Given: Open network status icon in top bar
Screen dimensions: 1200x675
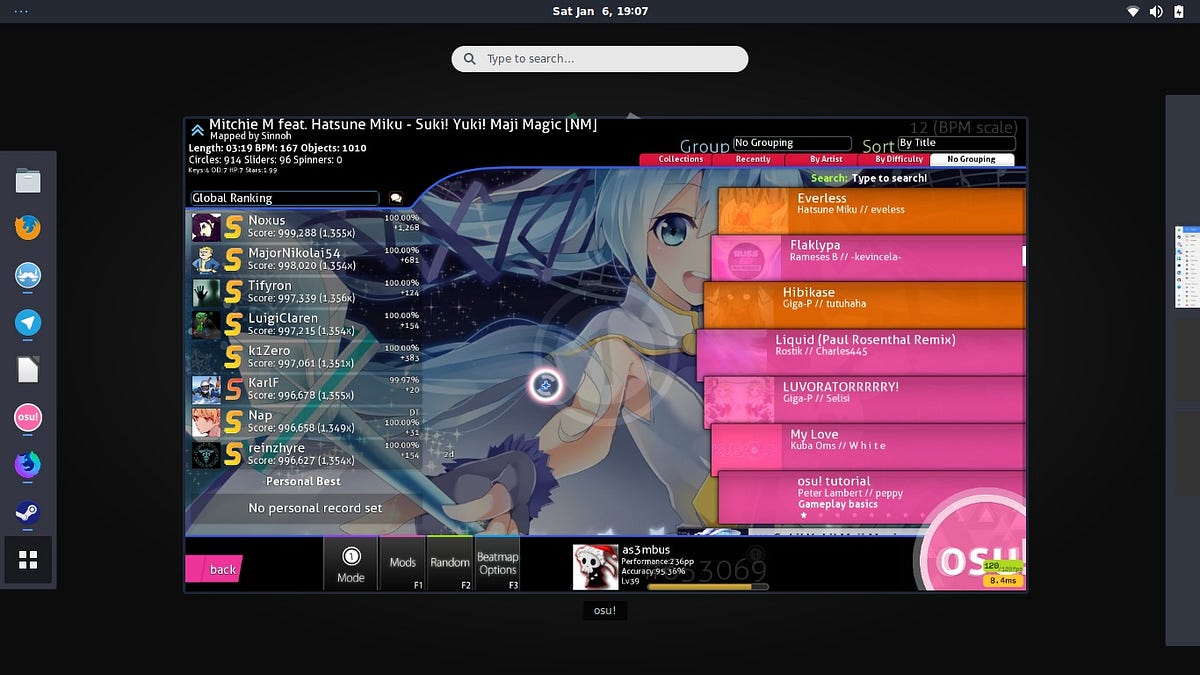Looking at the screenshot, I should [x=1133, y=11].
